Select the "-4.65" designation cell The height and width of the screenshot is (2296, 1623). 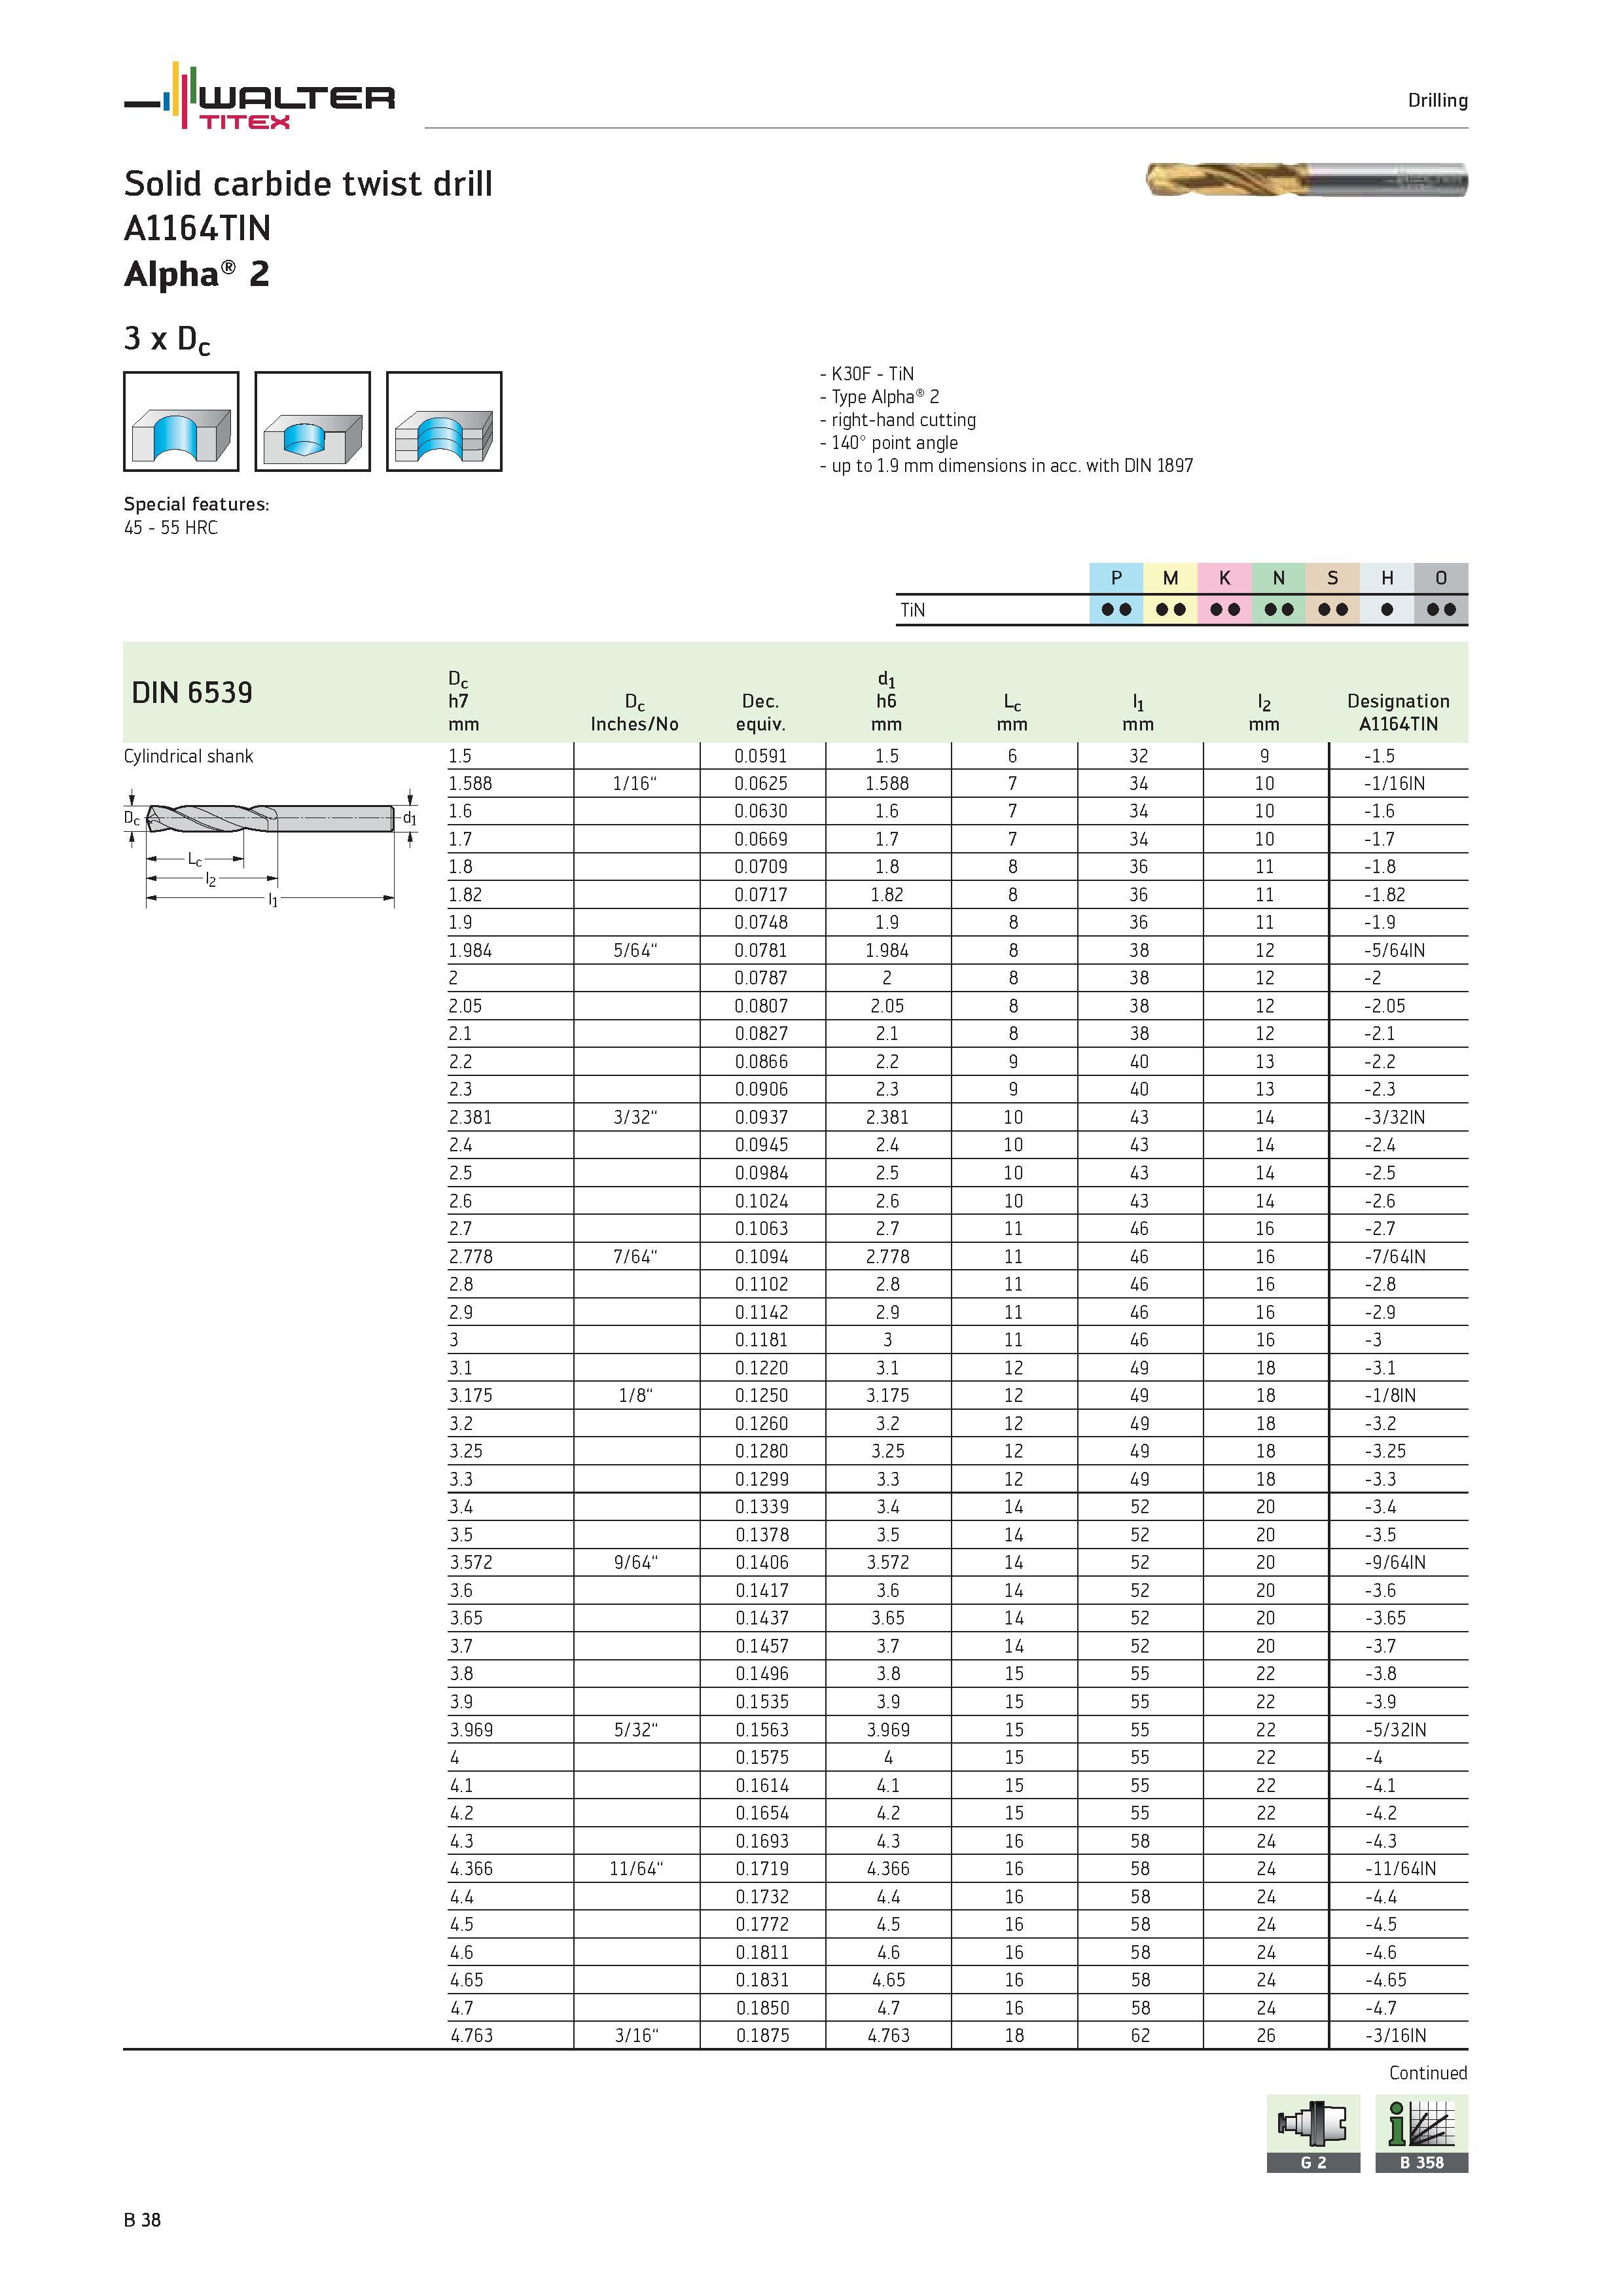click(x=1385, y=1980)
